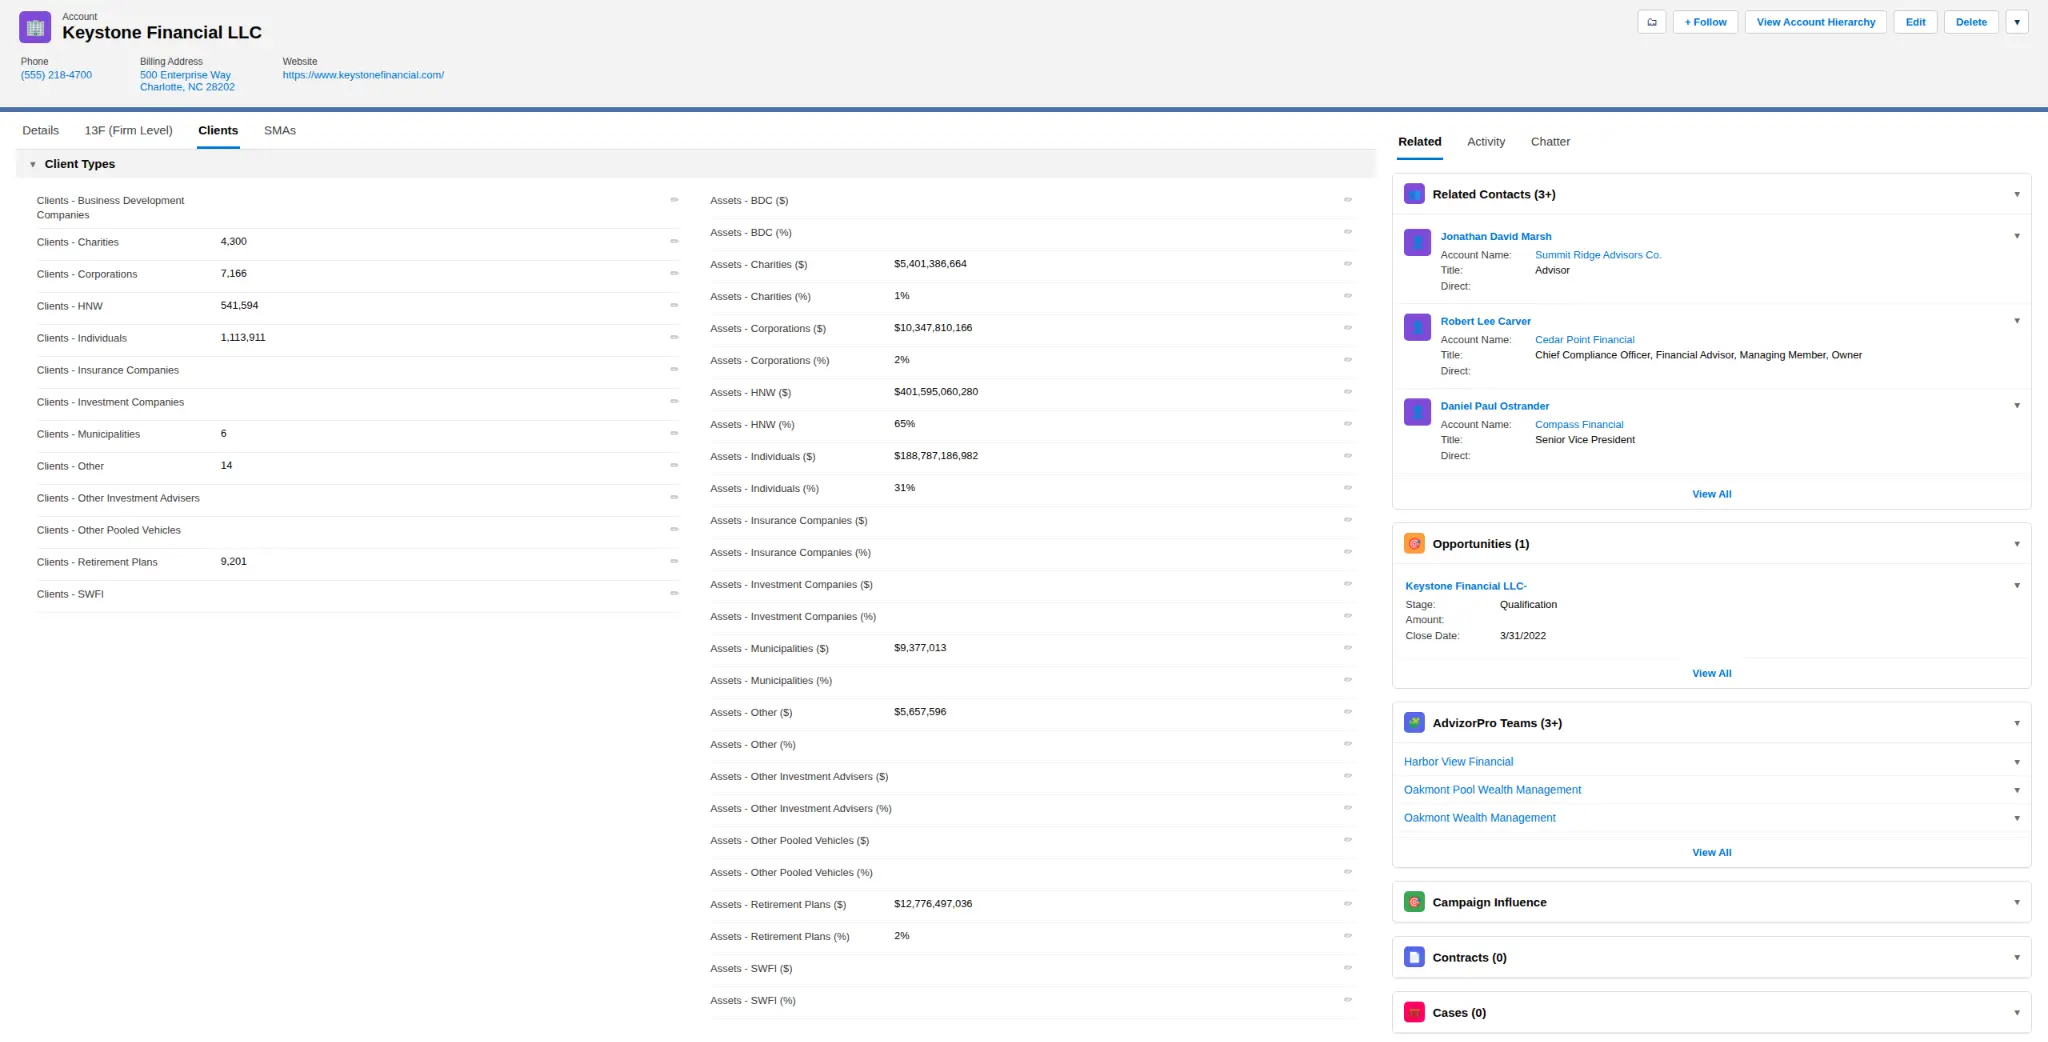
Task: Click pencil icon for Assets - Retirement Plans ($)
Action: click(1348, 904)
